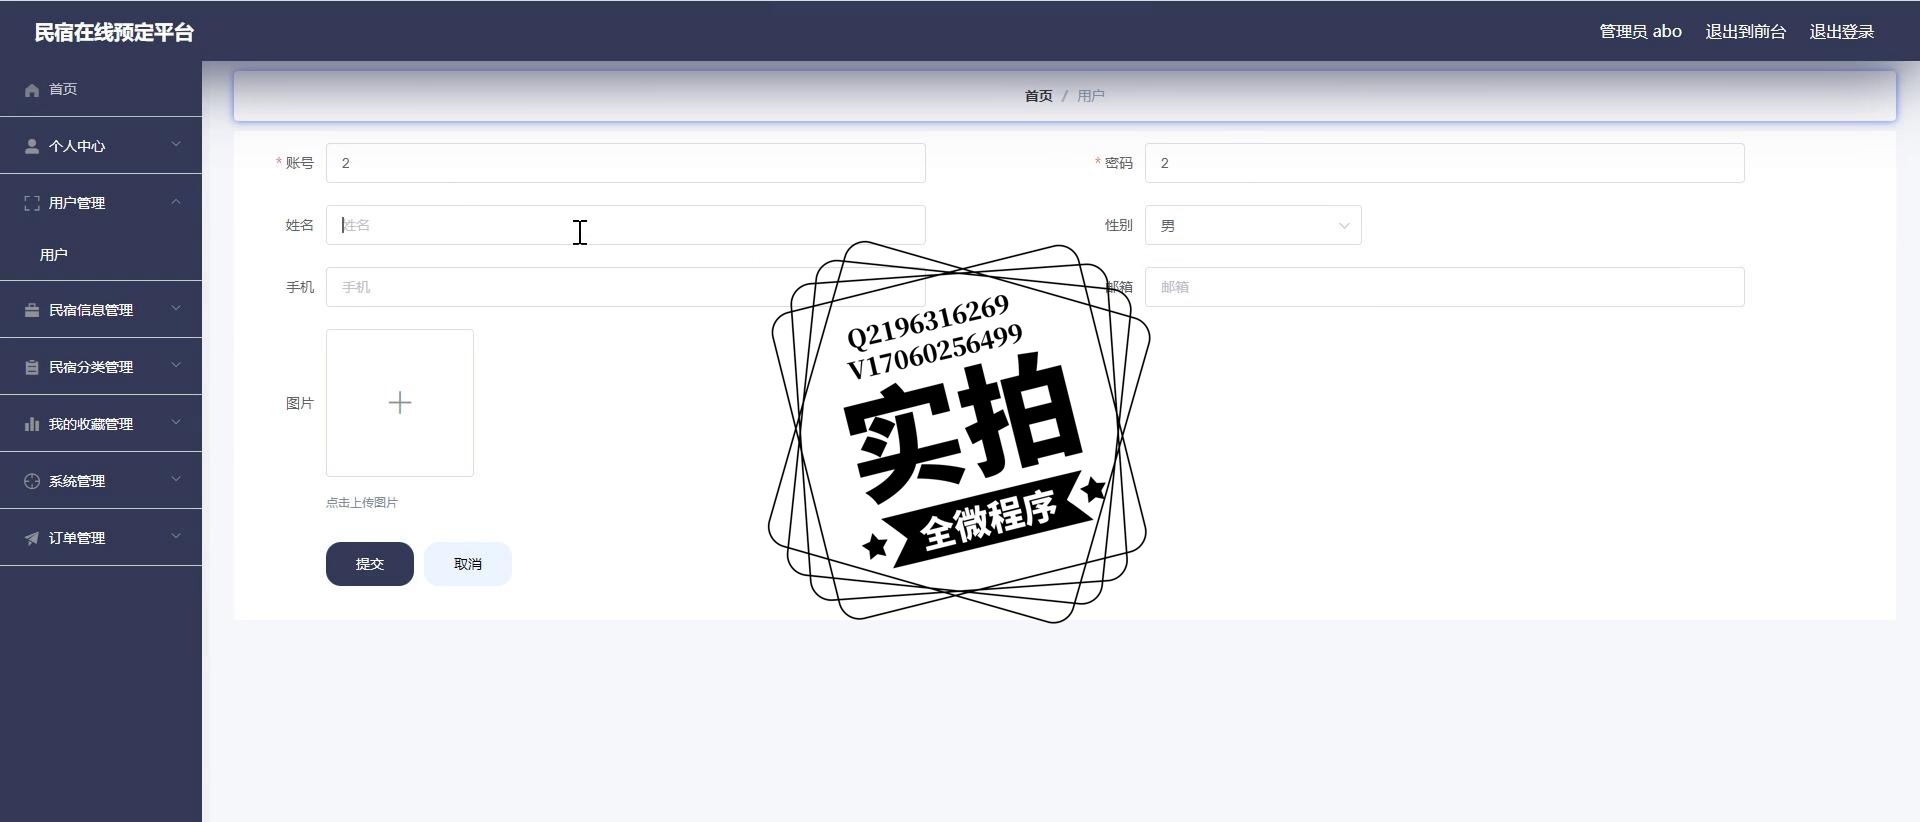Expand the 我的收藏管理 chevron
Image resolution: width=1920 pixels, height=822 pixels.
(176, 423)
